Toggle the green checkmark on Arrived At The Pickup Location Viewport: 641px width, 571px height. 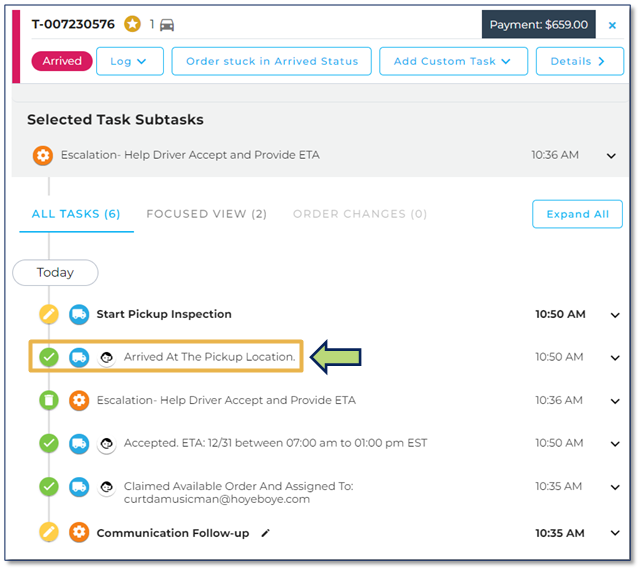(49, 357)
